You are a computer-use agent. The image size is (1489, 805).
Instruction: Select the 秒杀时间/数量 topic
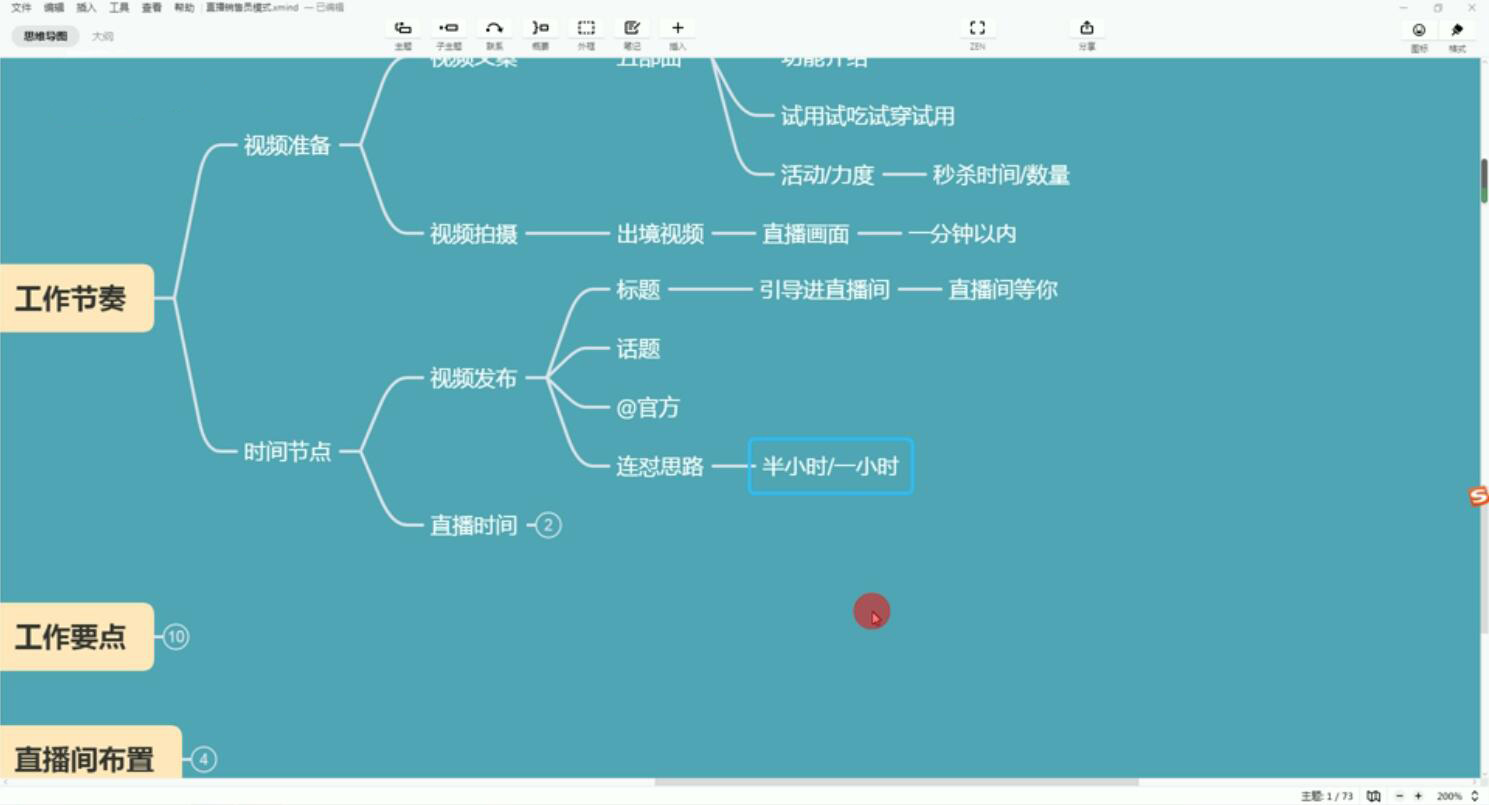(x=1001, y=175)
